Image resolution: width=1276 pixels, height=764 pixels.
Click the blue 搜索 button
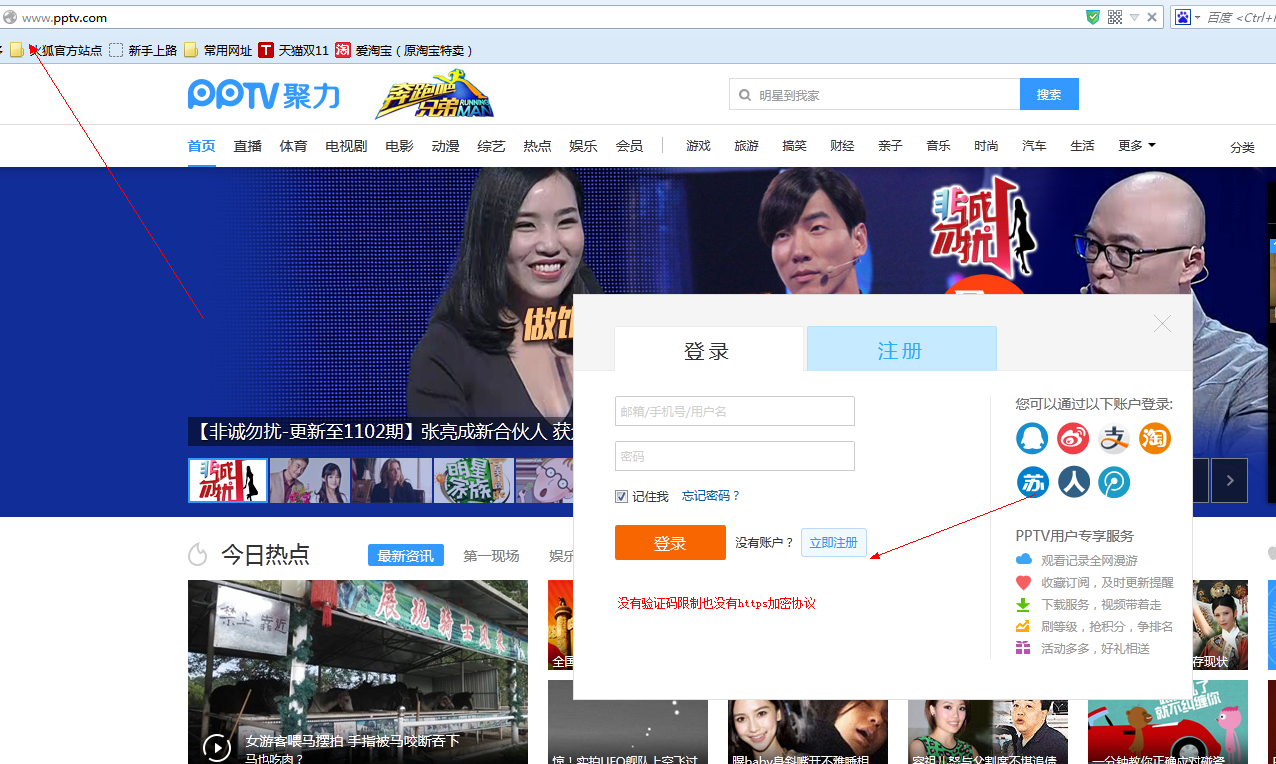1049,94
